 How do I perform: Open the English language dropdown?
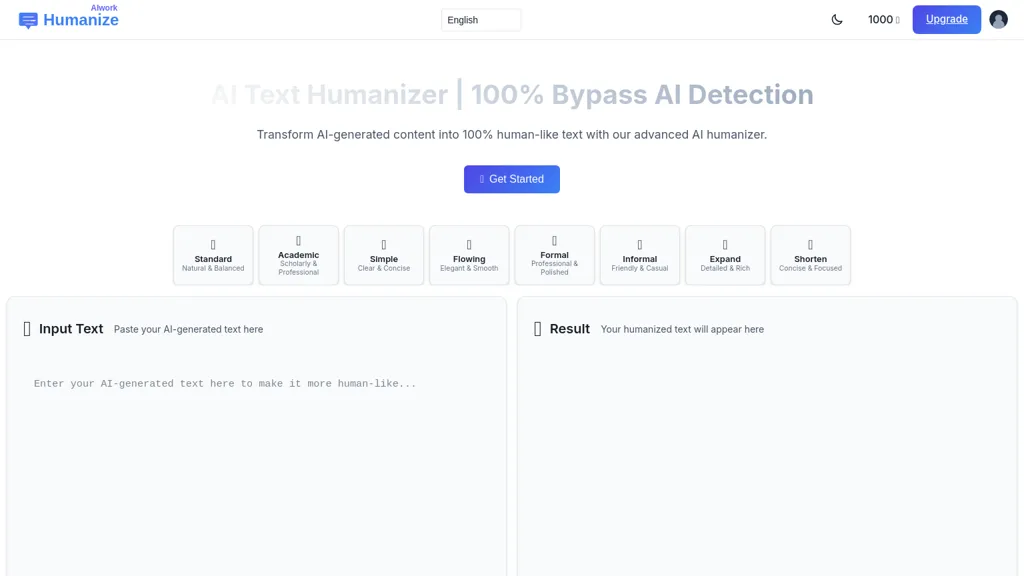coord(481,20)
